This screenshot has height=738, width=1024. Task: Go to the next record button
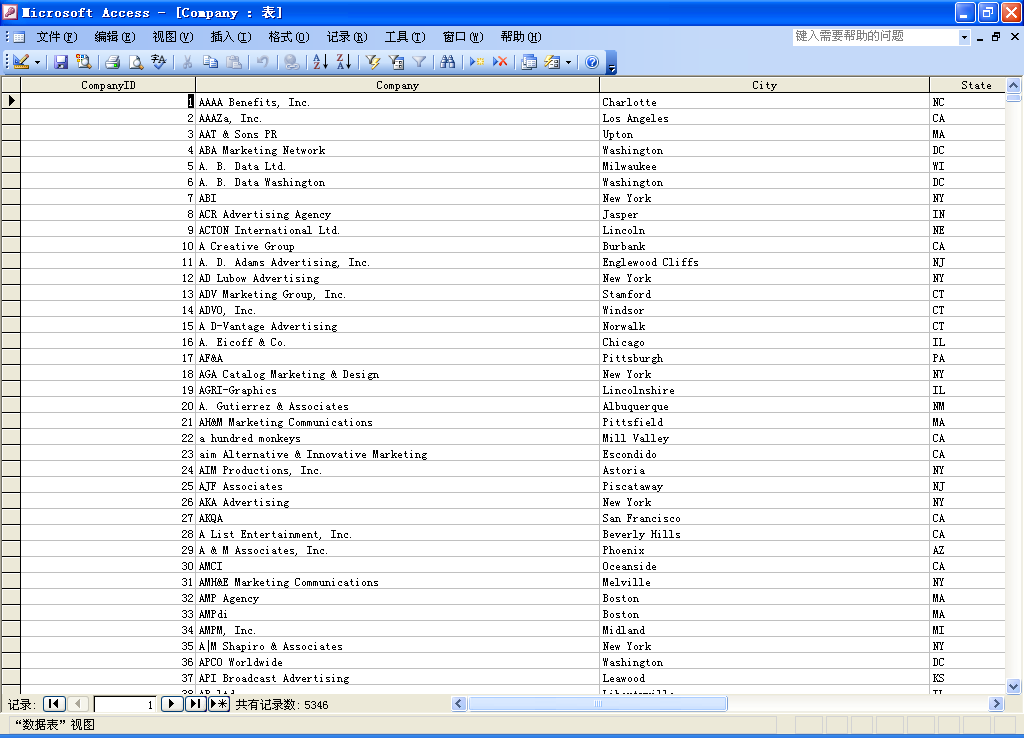coord(171,704)
